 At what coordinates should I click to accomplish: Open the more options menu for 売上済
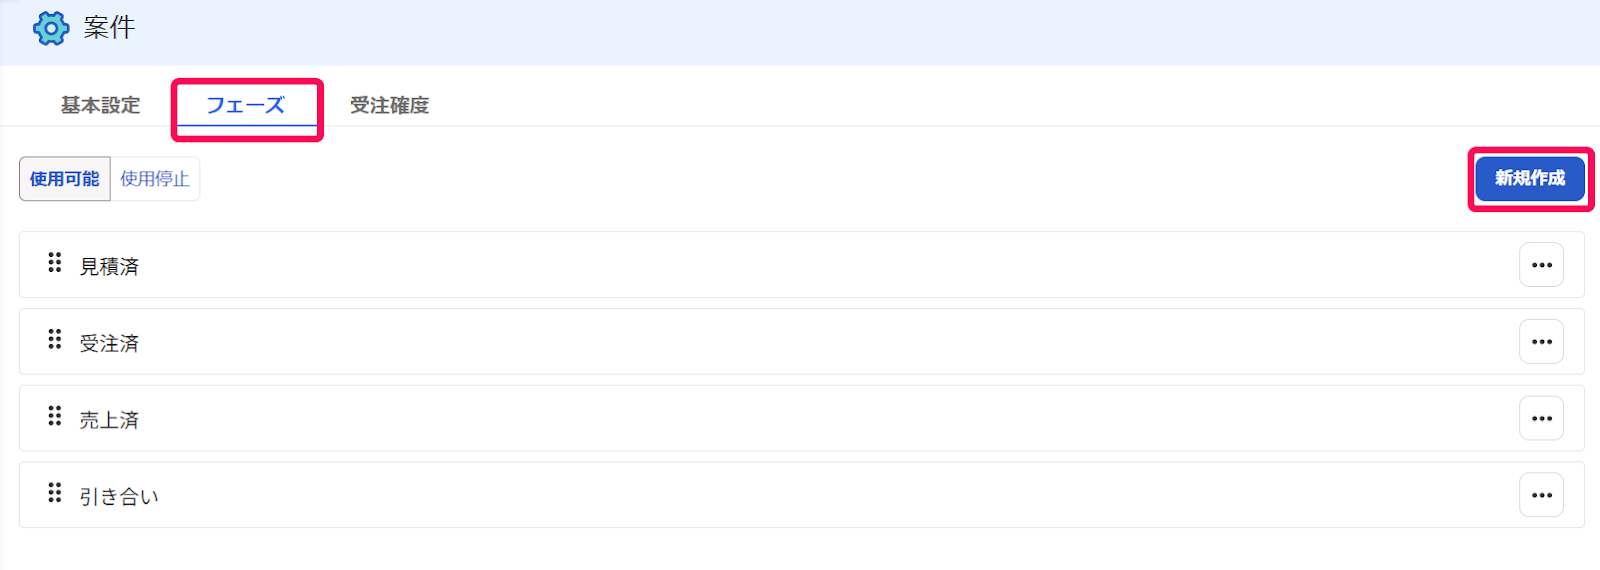pos(1541,418)
